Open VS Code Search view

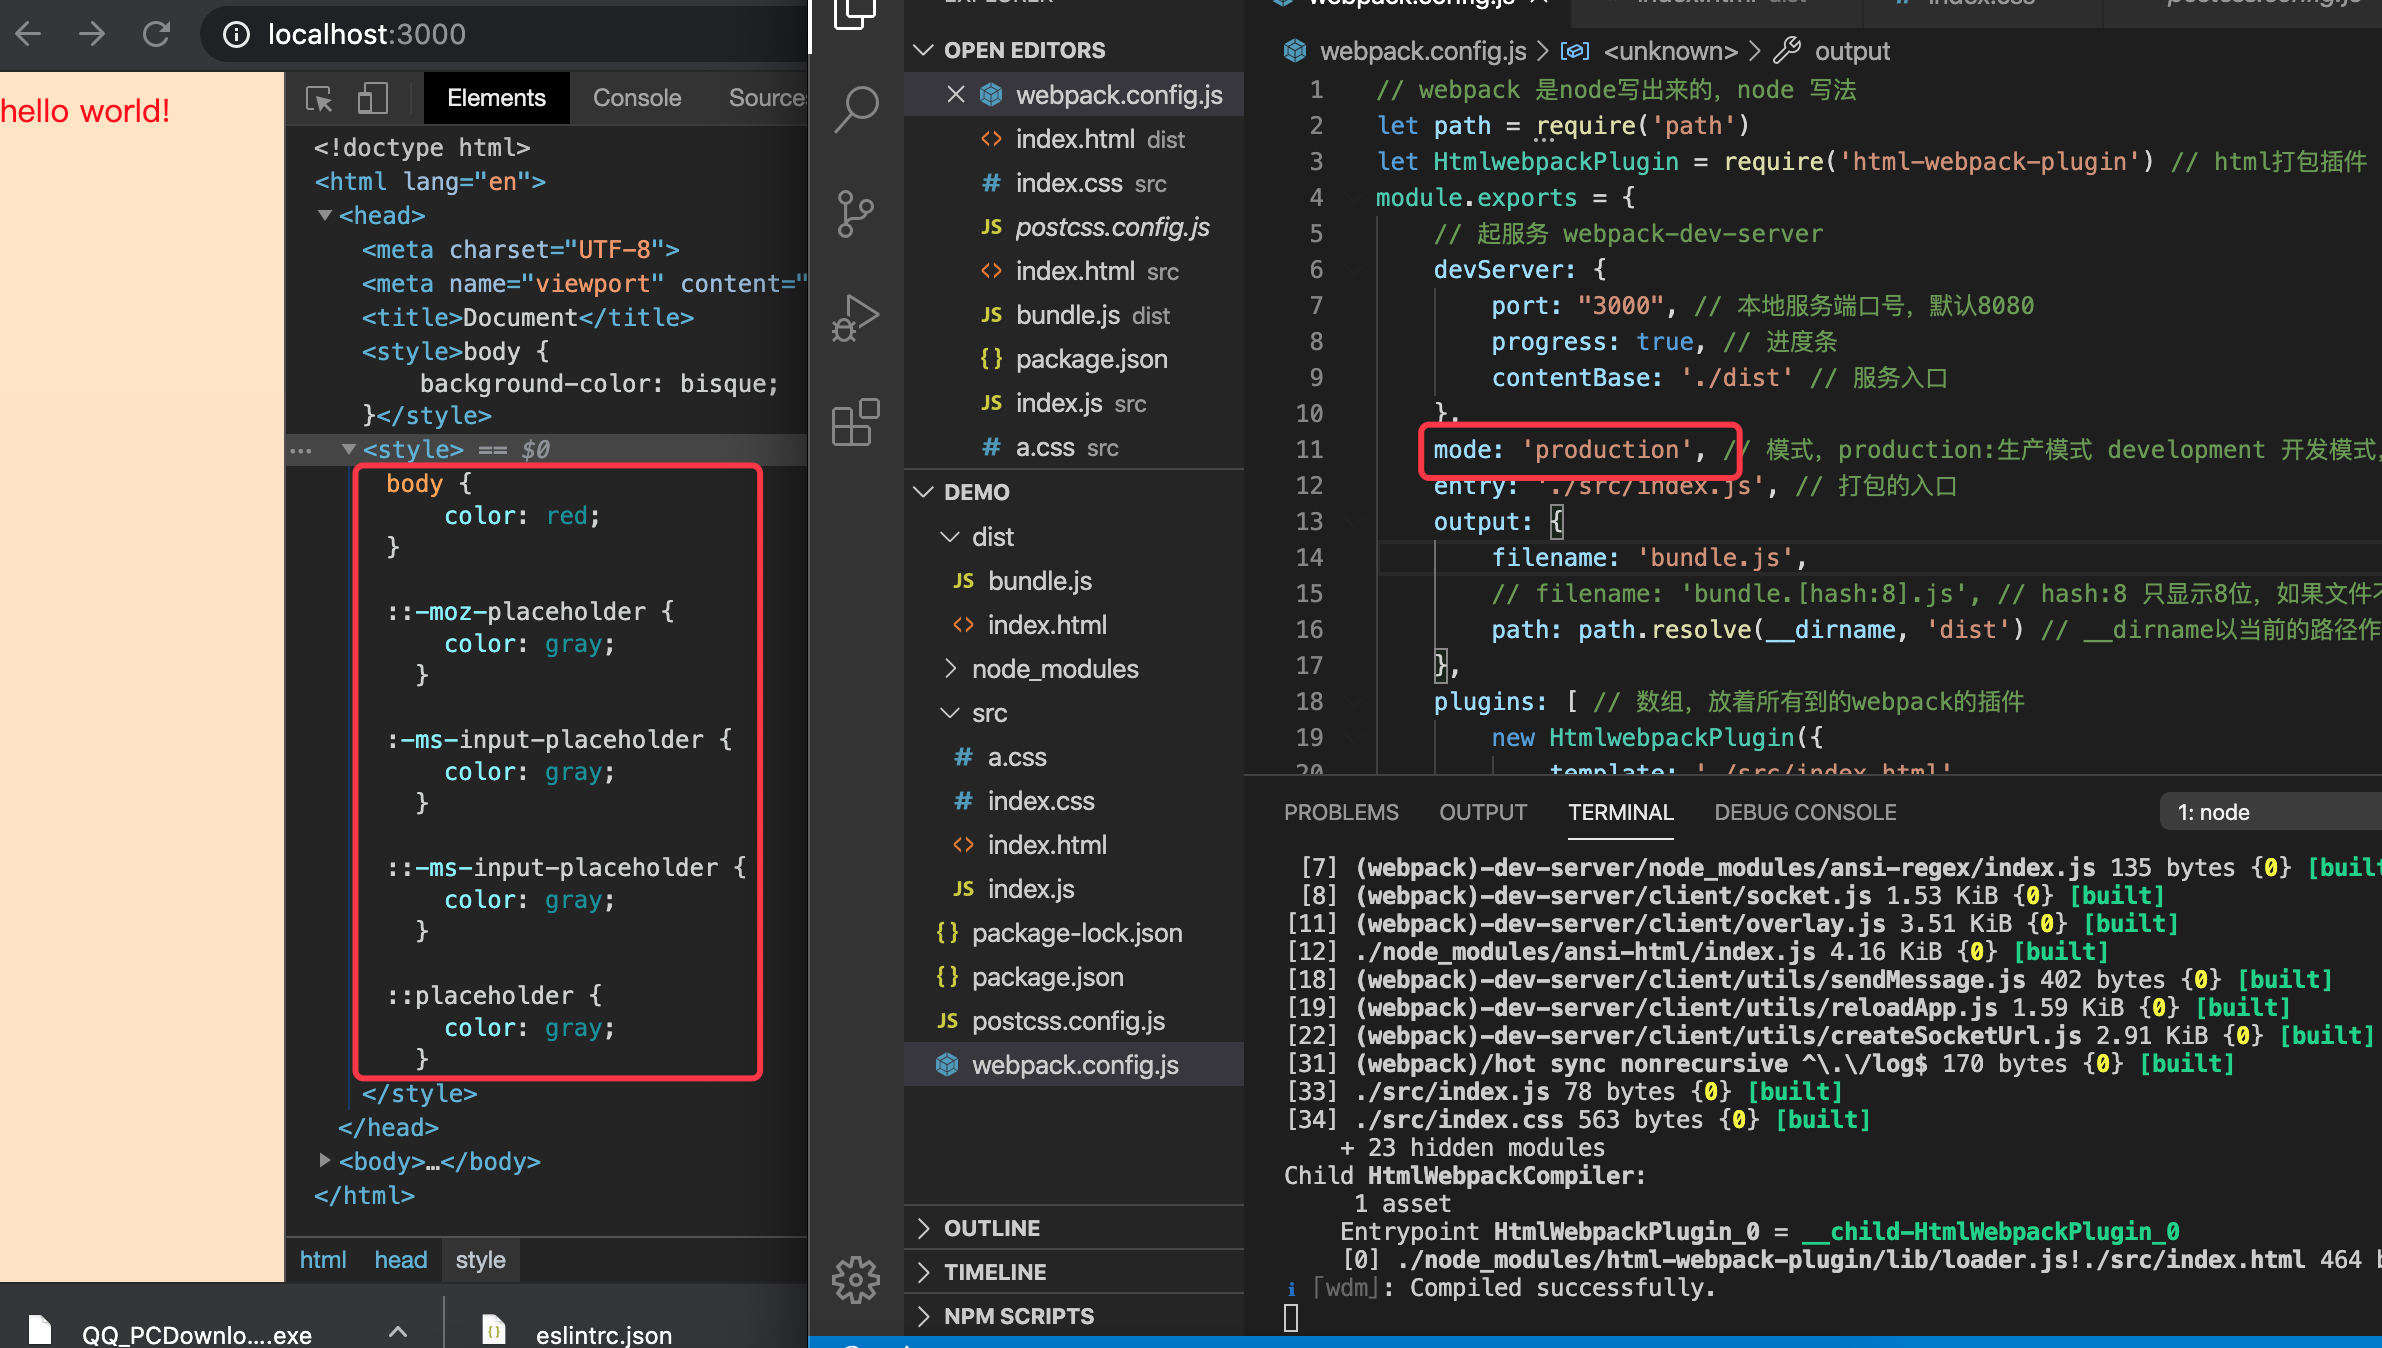[856, 108]
